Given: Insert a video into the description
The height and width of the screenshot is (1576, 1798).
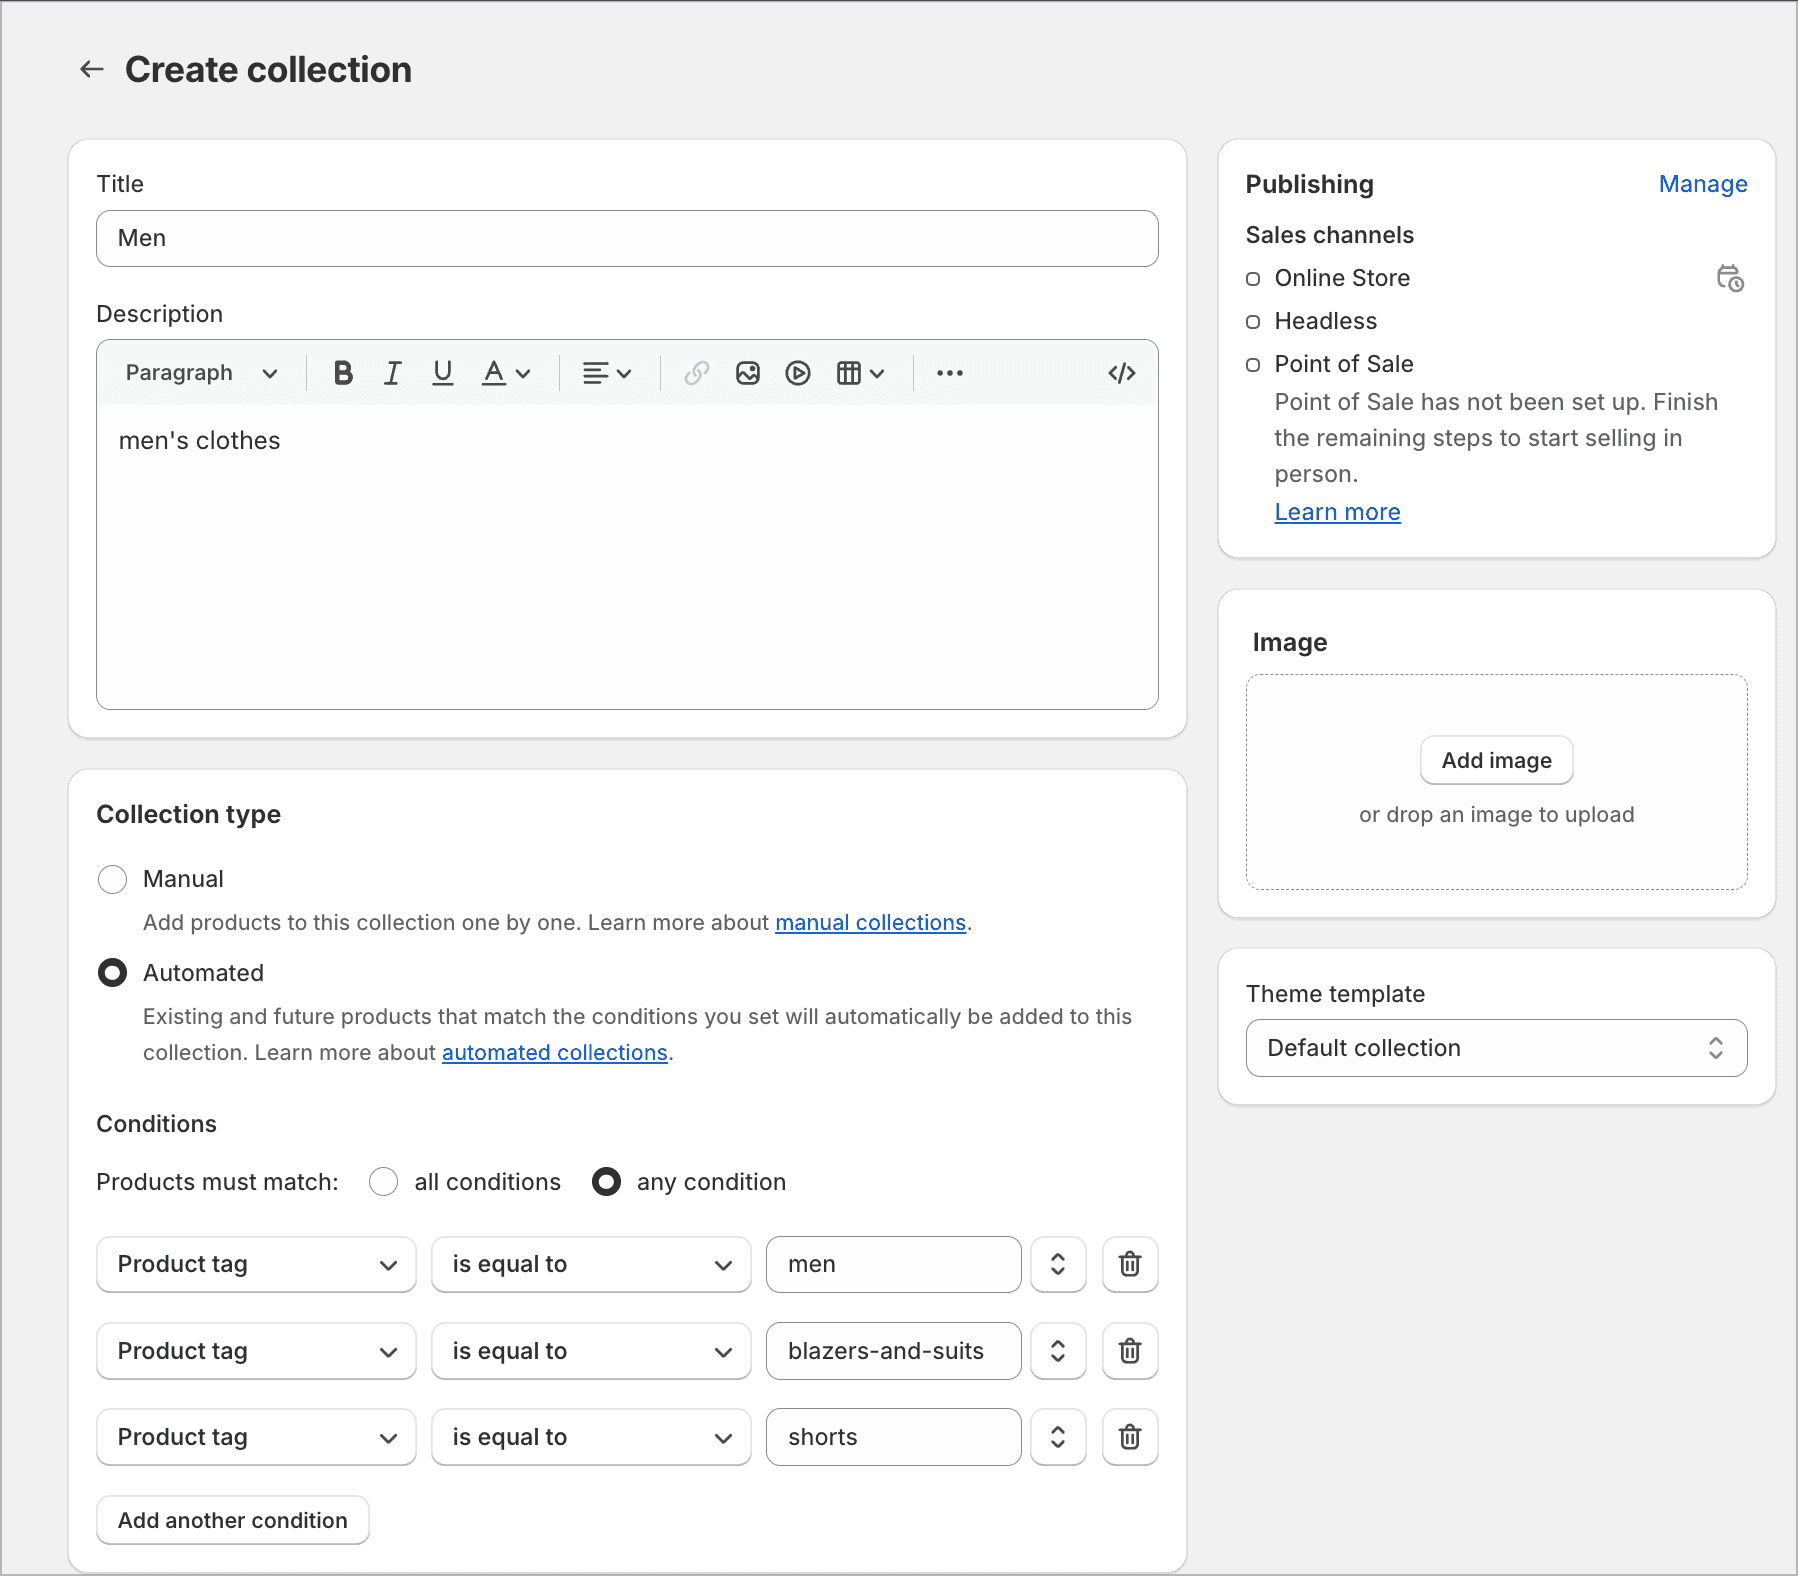Looking at the screenshot, I should [x=797, y=372].
